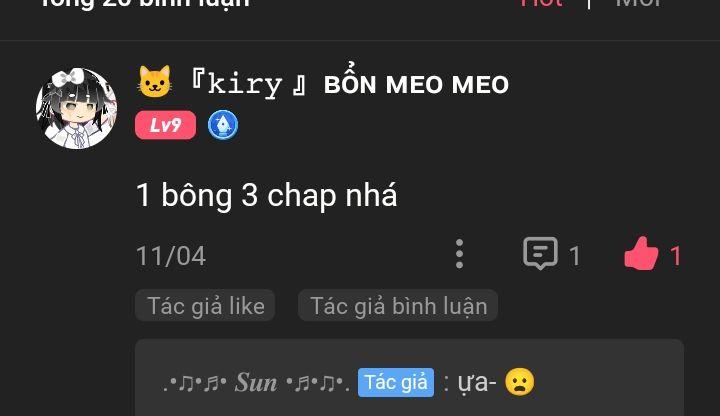Click the blue pen author badge icon
Screen dimensions: 720x416
(223, 125)
